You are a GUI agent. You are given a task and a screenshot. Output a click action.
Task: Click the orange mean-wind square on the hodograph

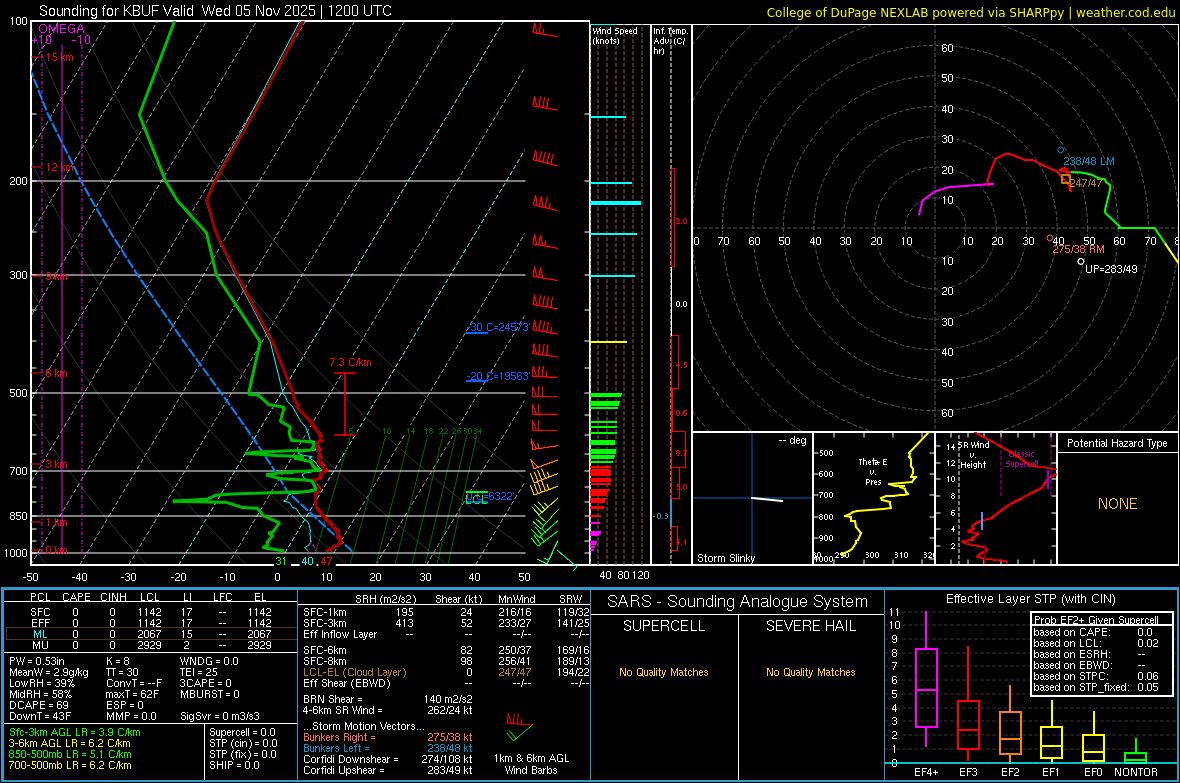pyautogui.click(x=1065, y=179)
